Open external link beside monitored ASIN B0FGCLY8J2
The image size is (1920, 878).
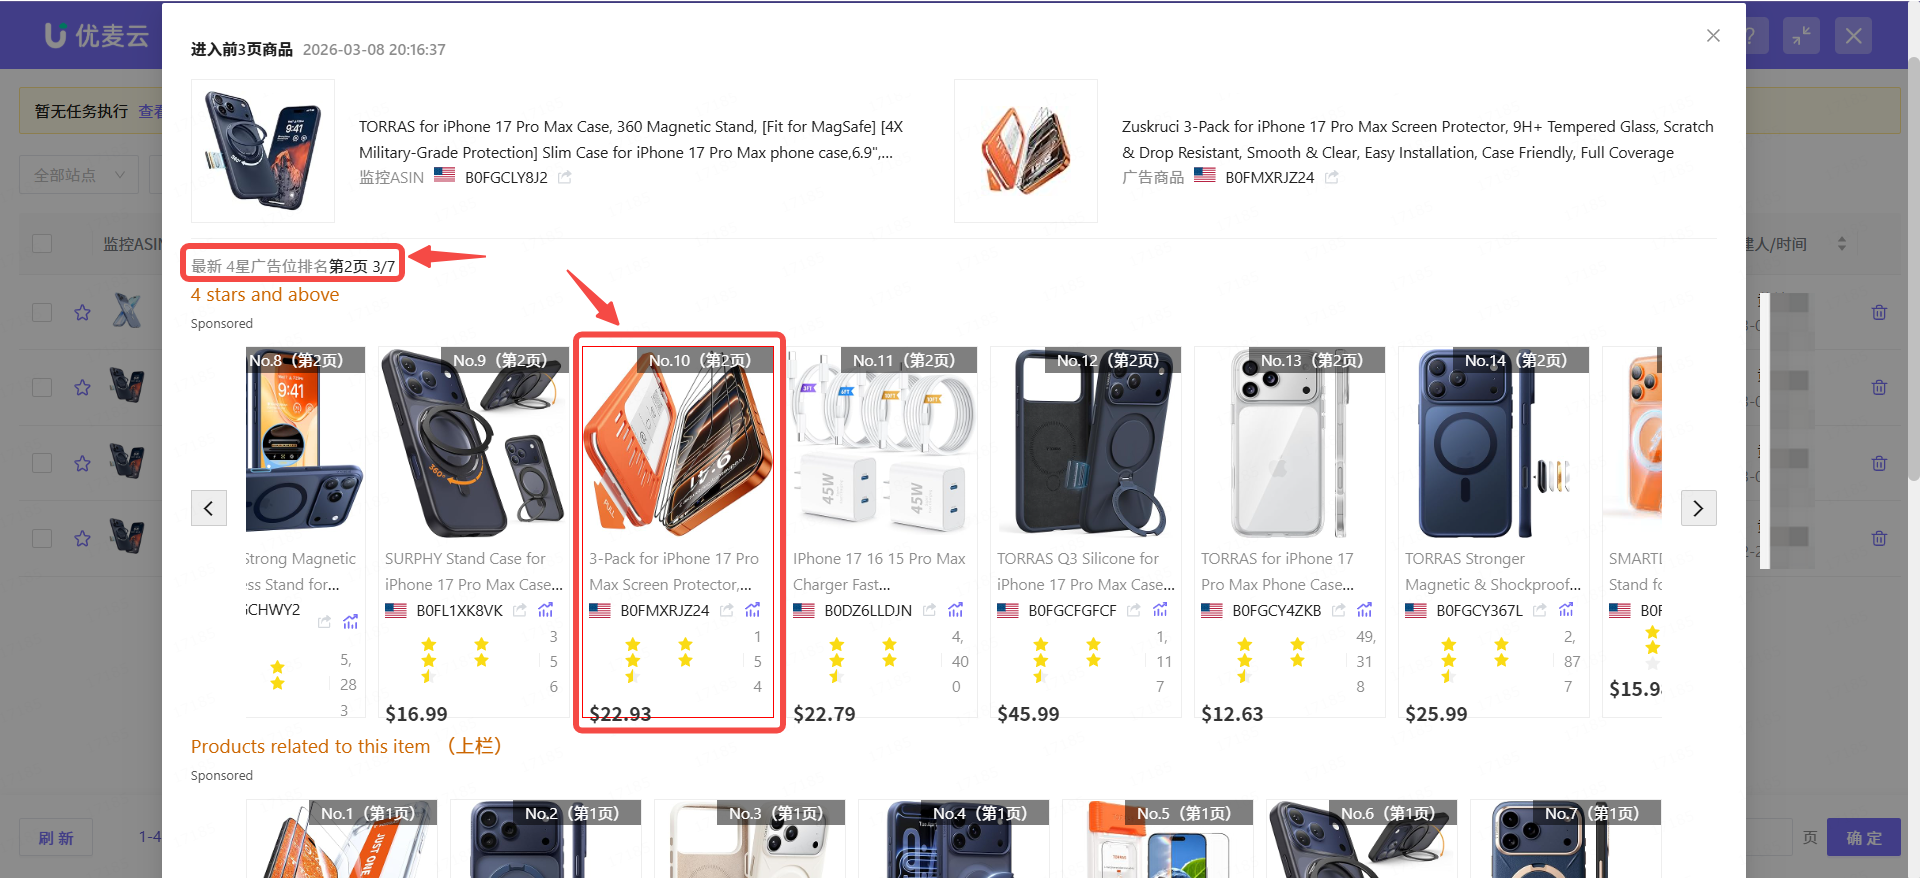point(565,177)
